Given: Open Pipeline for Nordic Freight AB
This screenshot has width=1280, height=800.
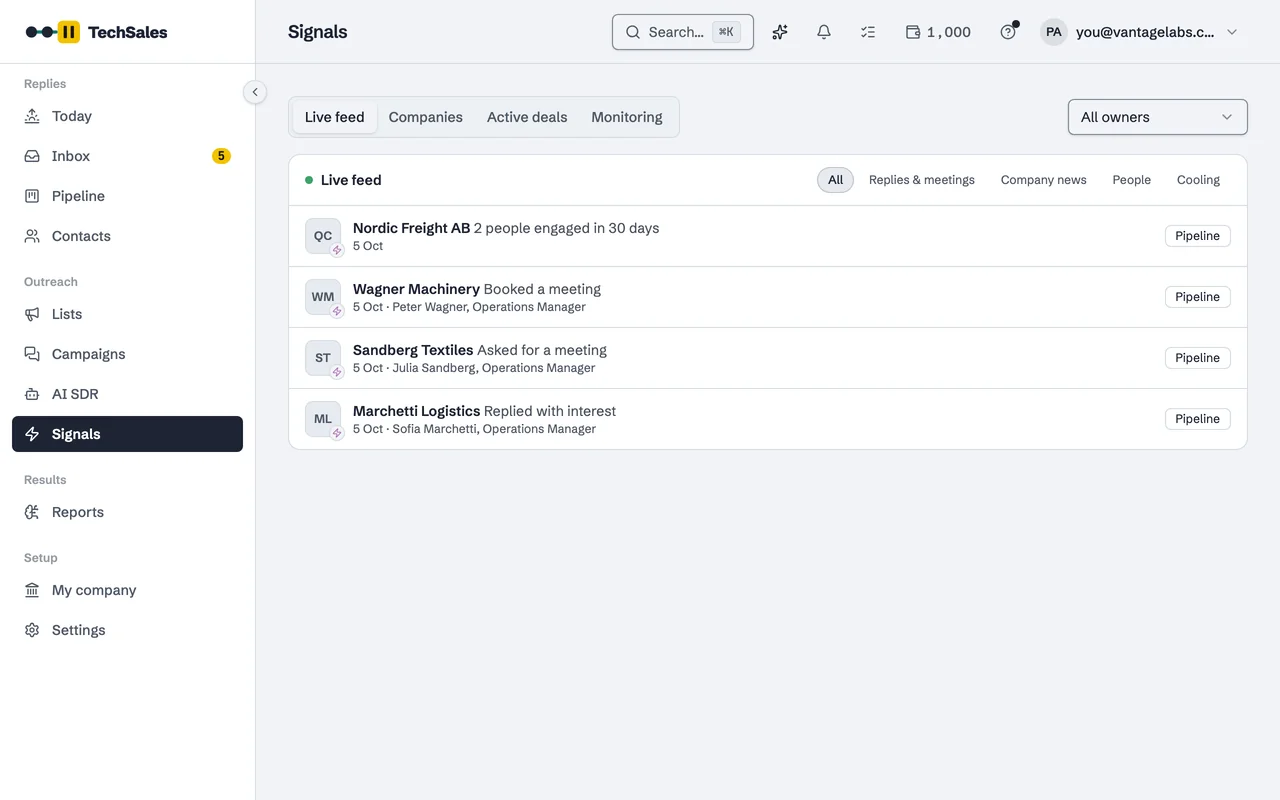Looking at the screenshot, I should 1198,236.
